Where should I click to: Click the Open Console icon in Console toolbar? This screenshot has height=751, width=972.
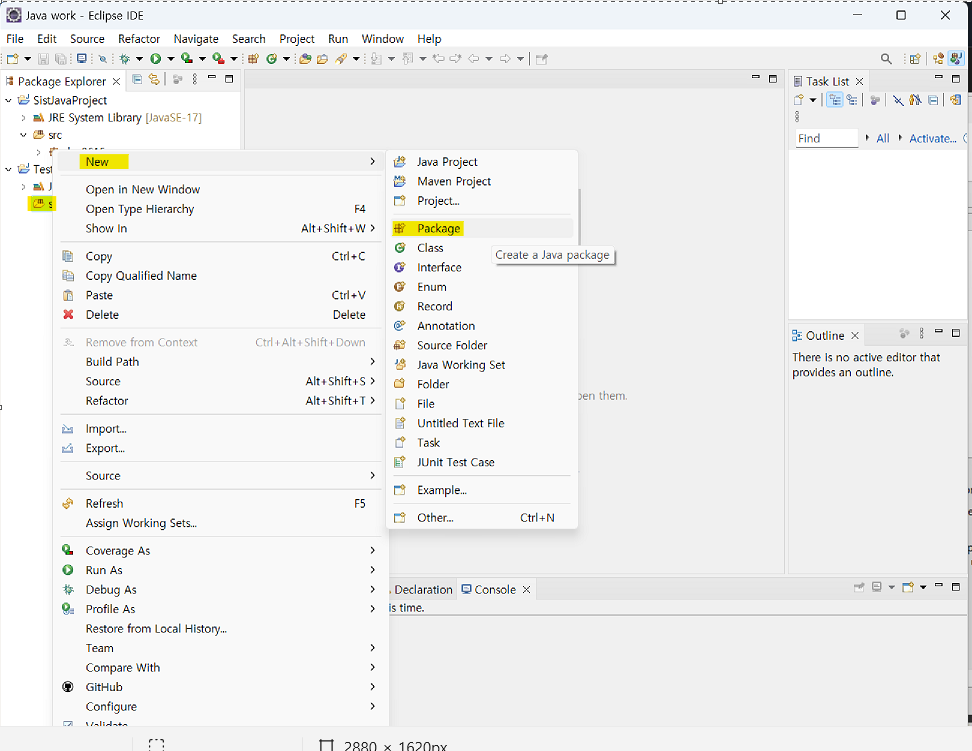point(908,587)
